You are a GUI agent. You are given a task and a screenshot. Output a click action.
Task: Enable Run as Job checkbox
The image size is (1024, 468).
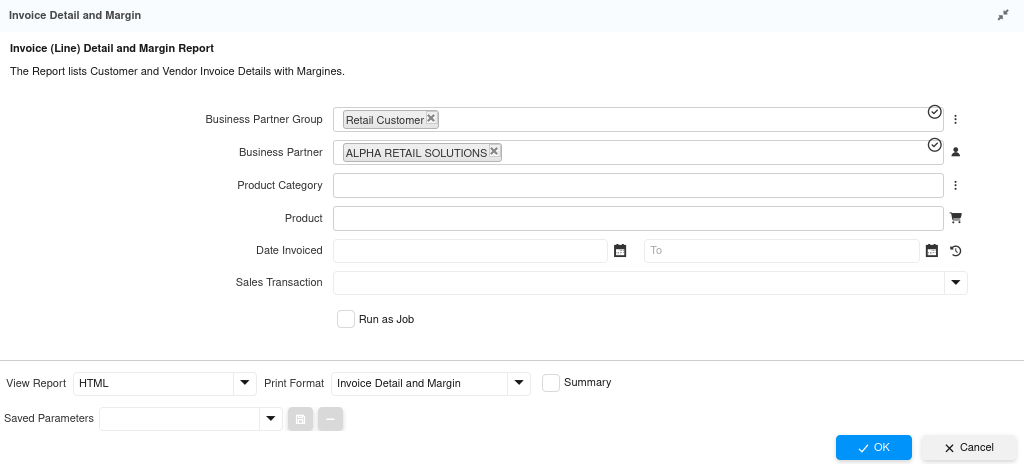346,319
